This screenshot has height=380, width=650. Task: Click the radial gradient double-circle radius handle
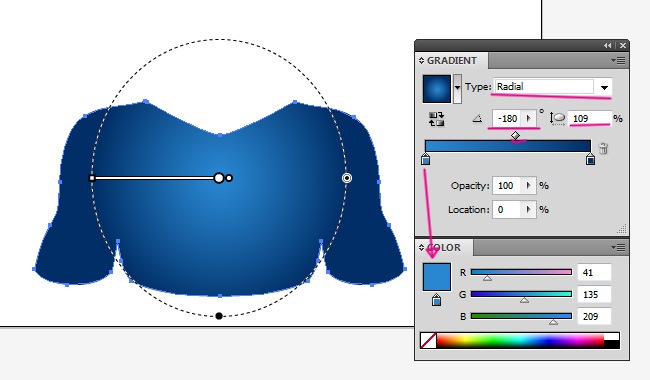[x=347, y=178]
